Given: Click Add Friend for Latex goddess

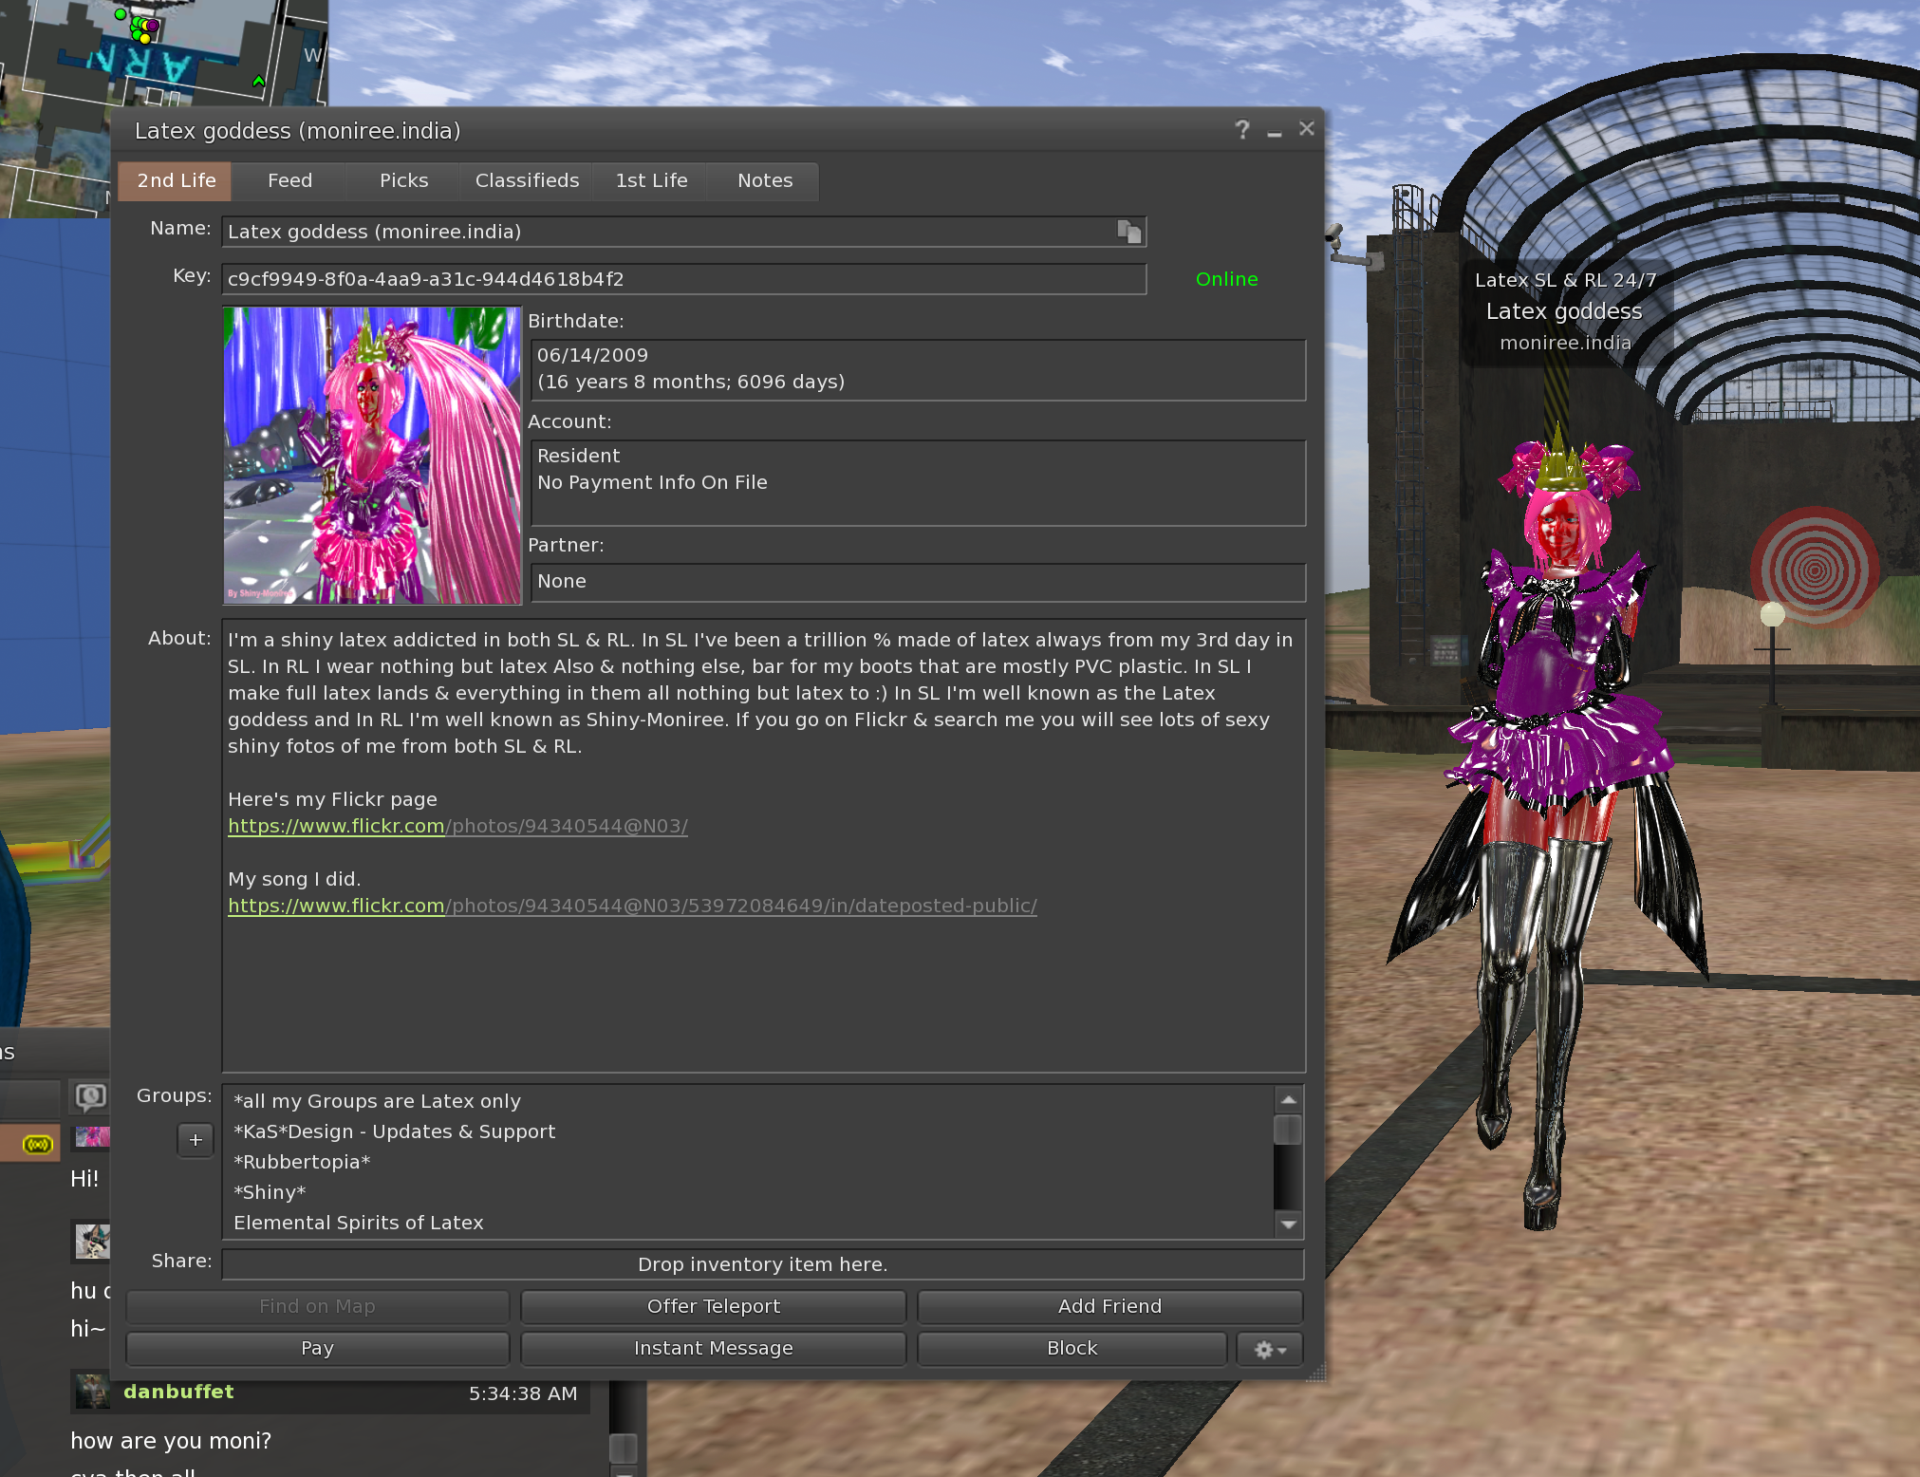Looking at the screenshot, I should [x=1109, y=1306].
